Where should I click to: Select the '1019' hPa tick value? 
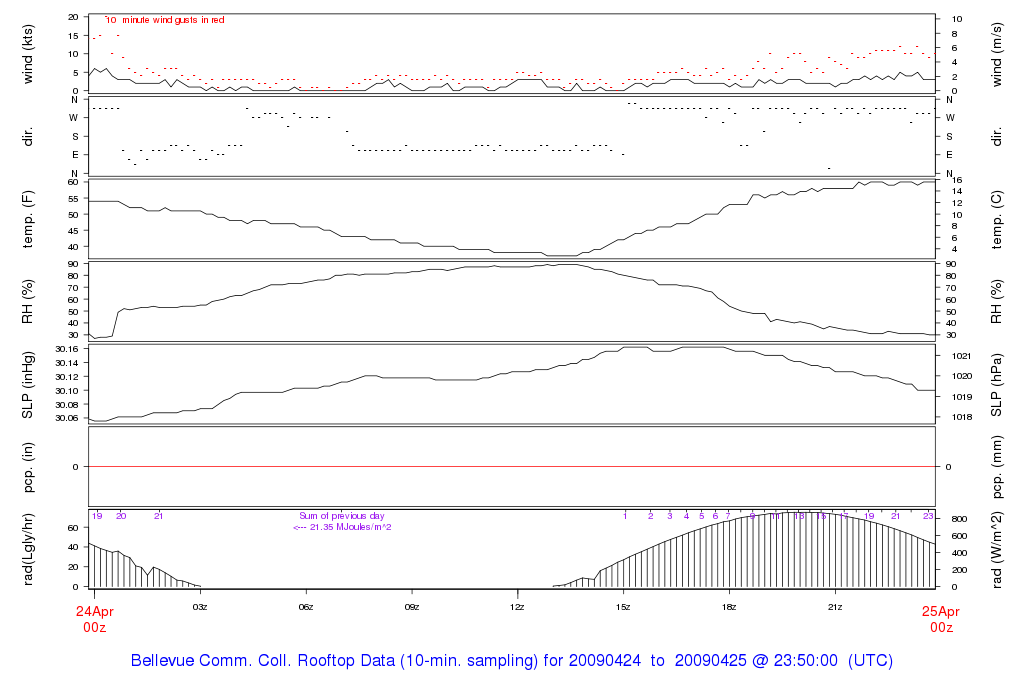point(962,397)
